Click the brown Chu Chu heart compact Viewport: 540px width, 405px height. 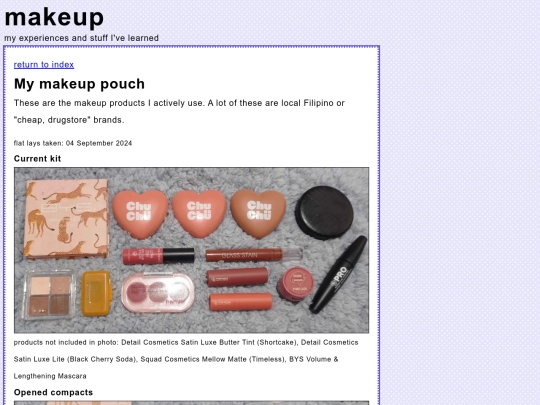(258, 214)
